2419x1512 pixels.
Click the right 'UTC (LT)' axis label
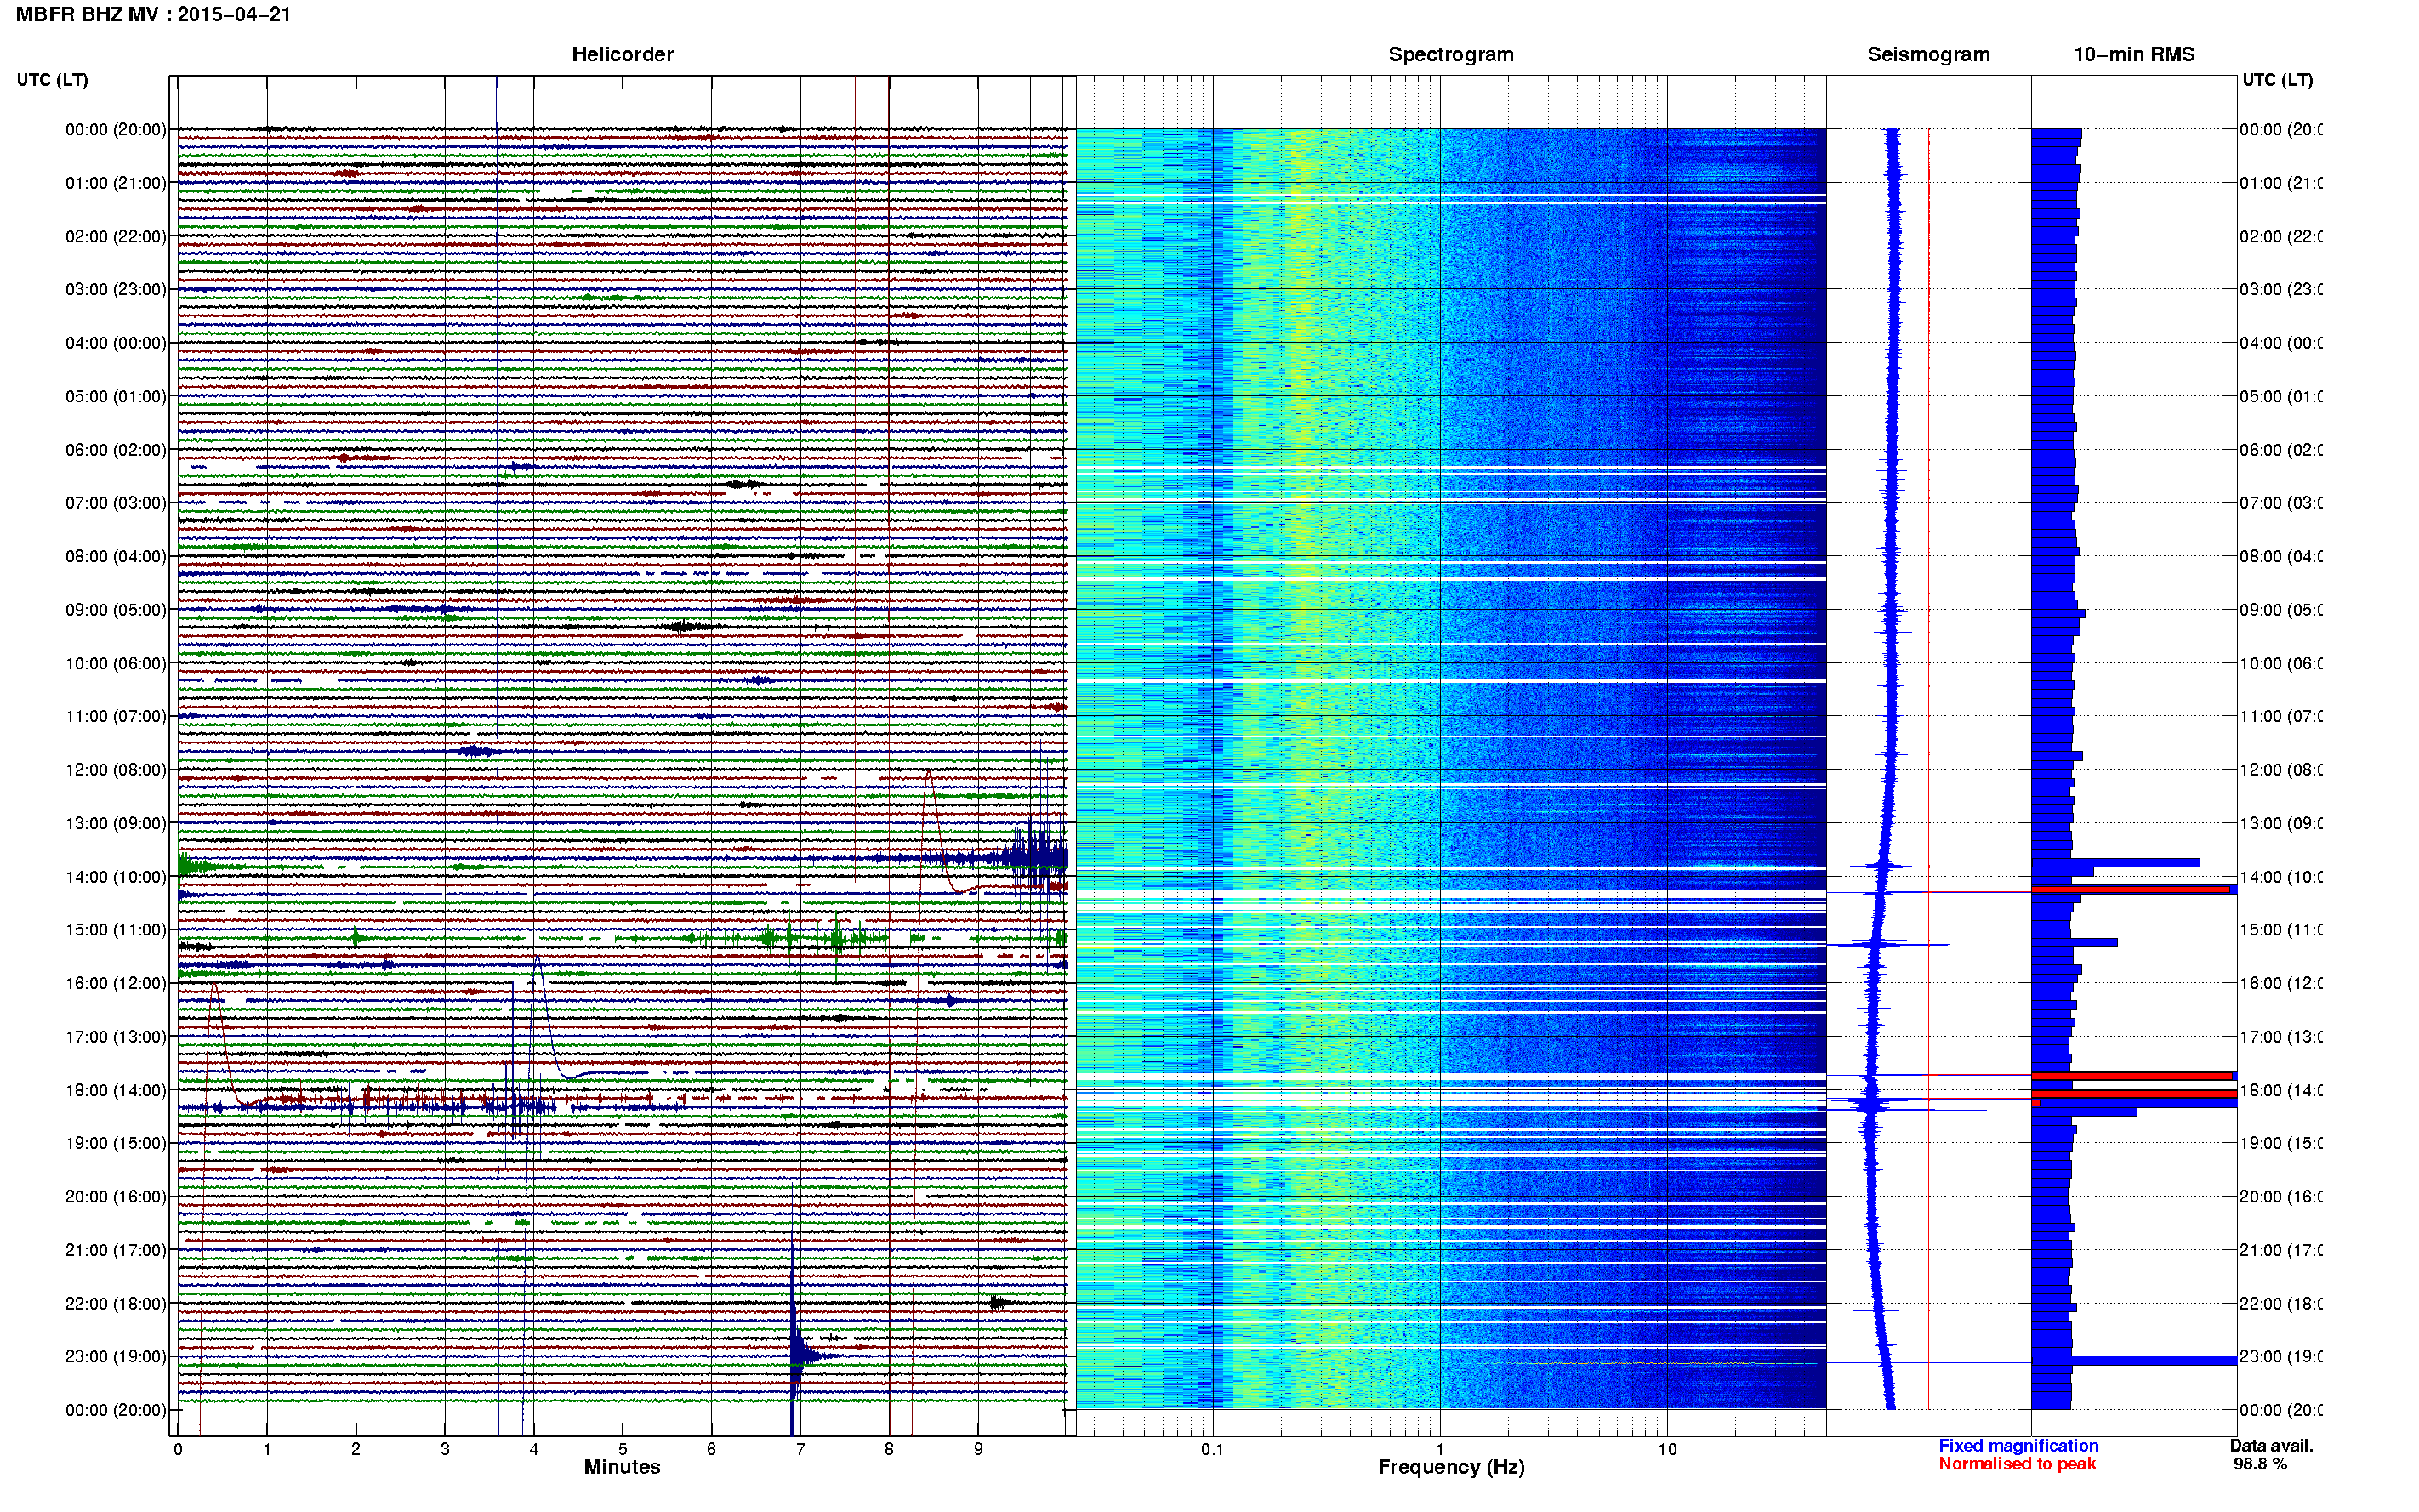tap(2277, 80)
